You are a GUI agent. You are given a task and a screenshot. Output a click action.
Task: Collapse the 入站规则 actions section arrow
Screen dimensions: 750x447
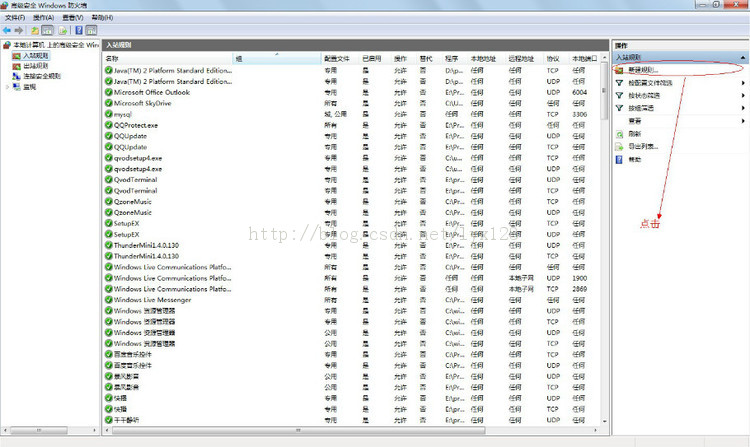point(743,57)
